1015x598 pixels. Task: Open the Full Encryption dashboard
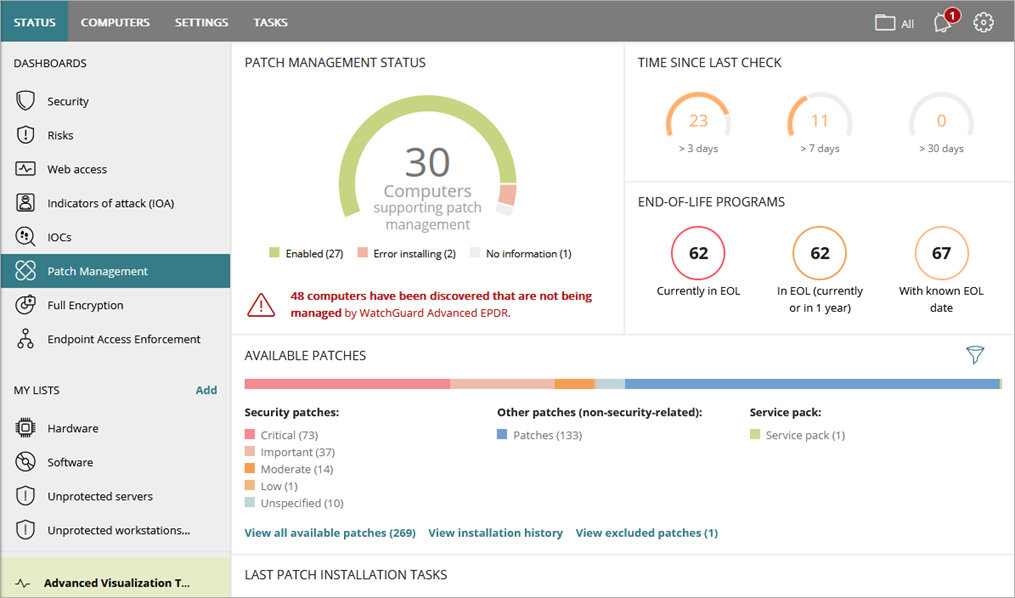pos(85,304)
